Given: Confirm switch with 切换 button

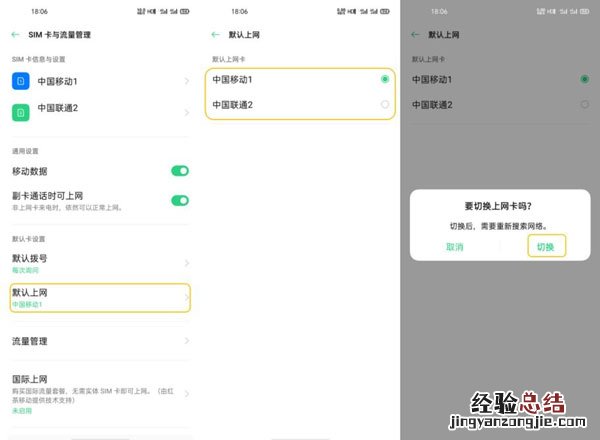Looking at the screenshot, I should [x=546, y=247].
